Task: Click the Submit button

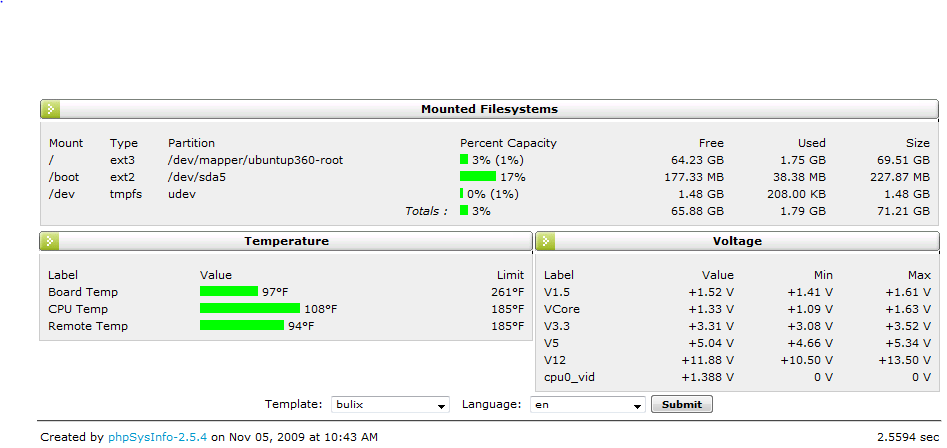Action: pyautogui.click(x=682, y=405)
